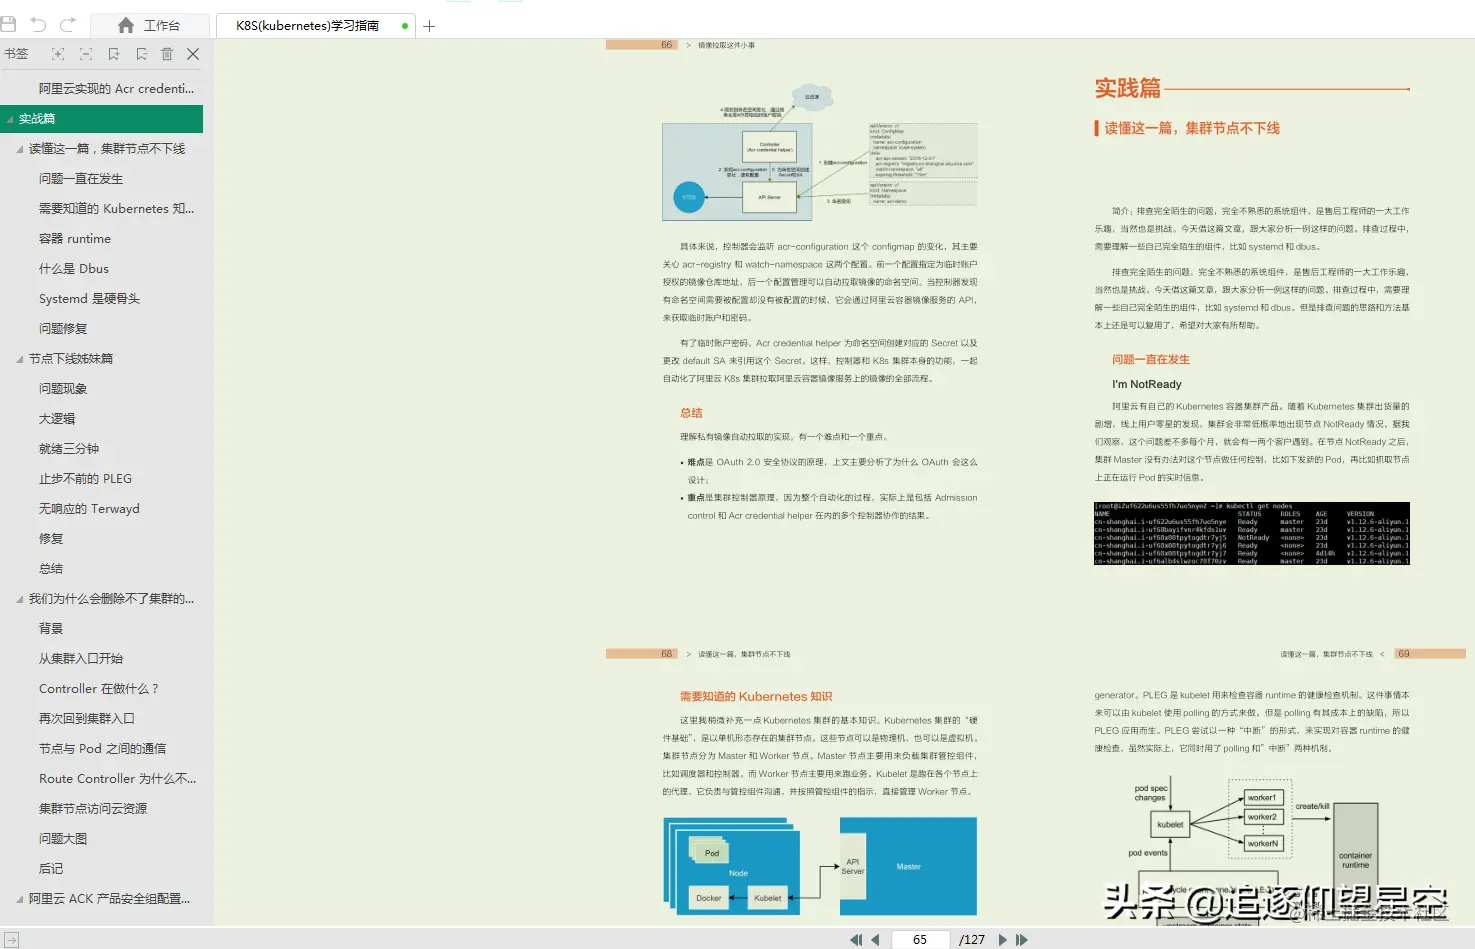Click the redo arrow icon

[x=68, y=25]
